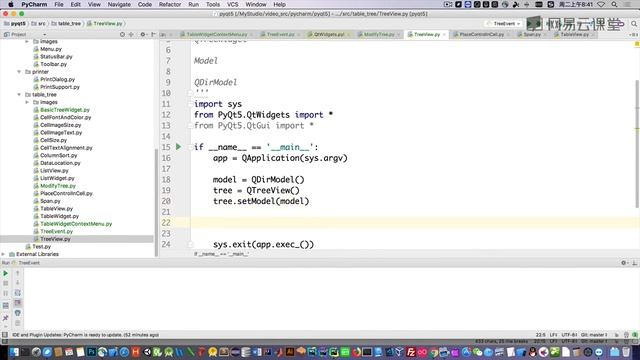
Task: Stop the running process in Run panel
Action: pos(5,283)
